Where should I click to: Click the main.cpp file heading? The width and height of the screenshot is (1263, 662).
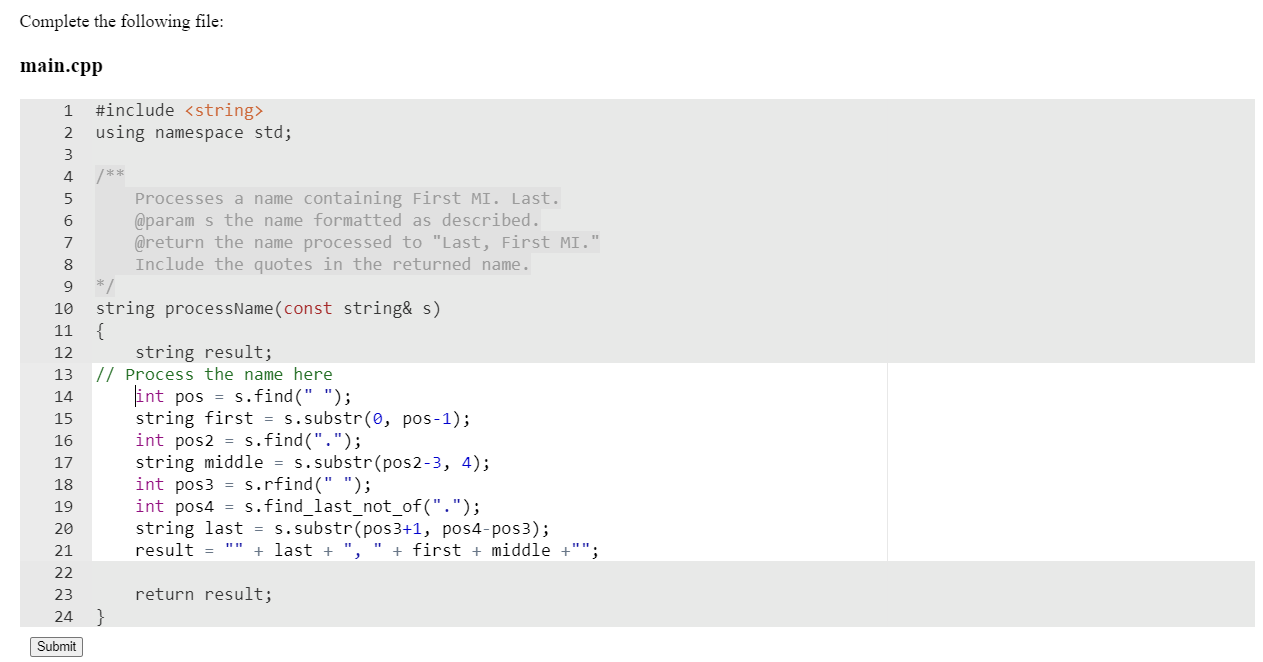[x=61, y=65]
